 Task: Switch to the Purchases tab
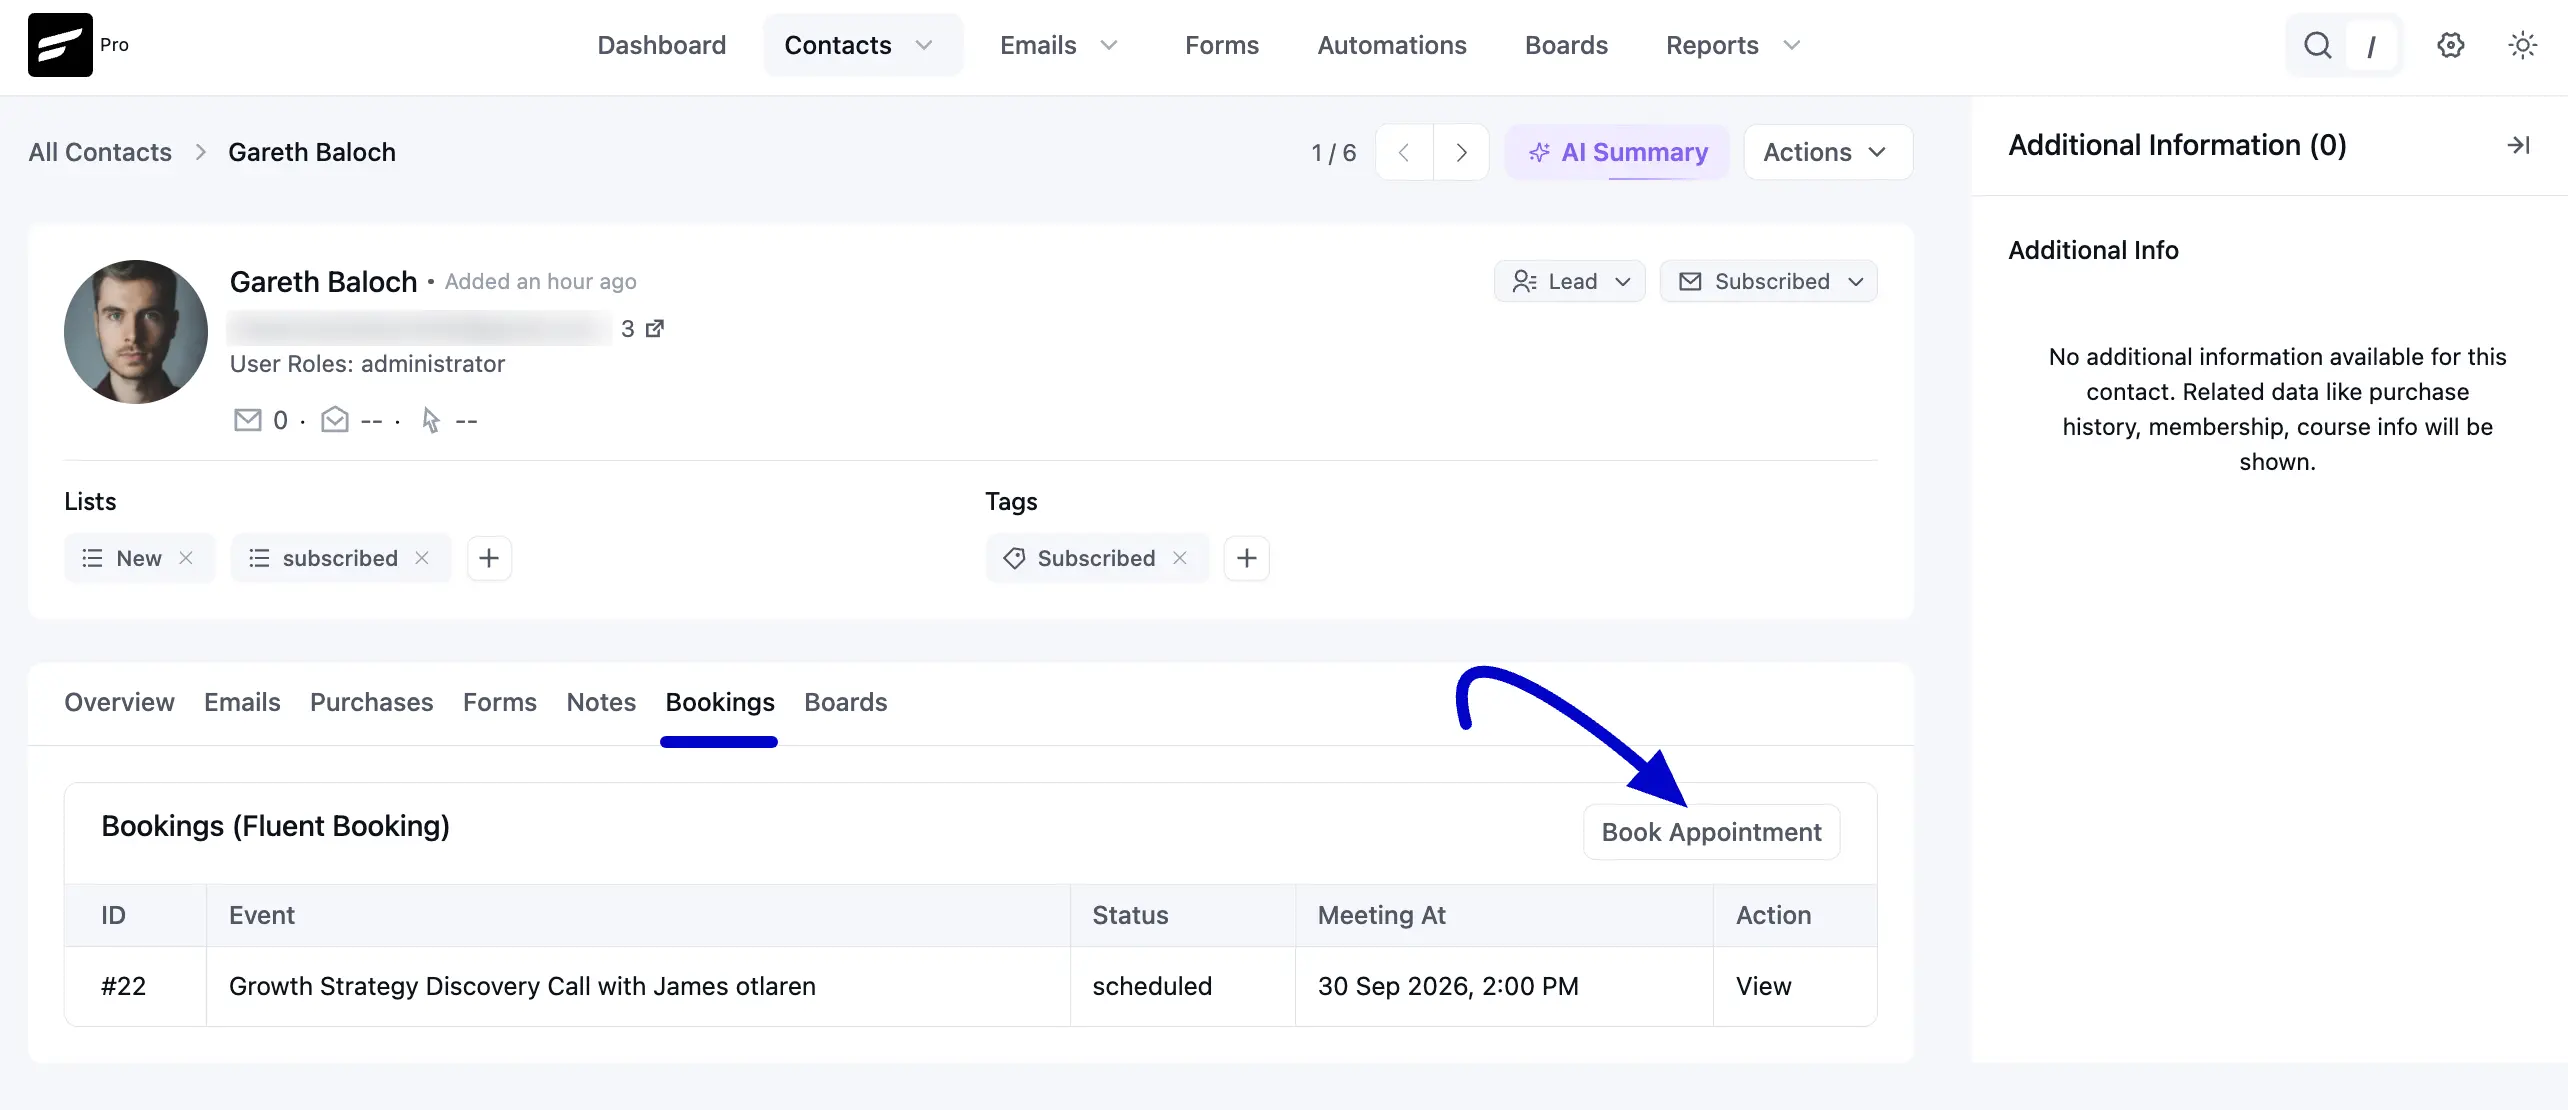pos(371,702)
